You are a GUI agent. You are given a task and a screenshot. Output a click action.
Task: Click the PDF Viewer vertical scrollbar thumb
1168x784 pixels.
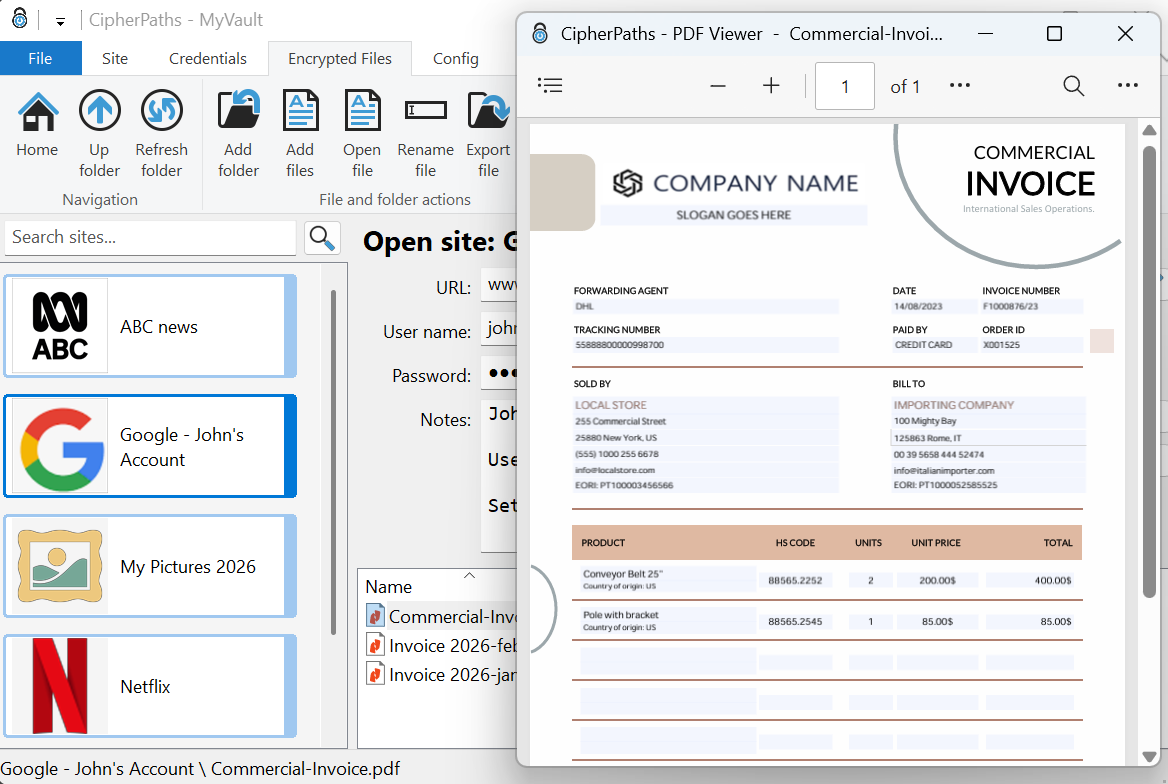pyautogui.click(x=1149, y=371)
